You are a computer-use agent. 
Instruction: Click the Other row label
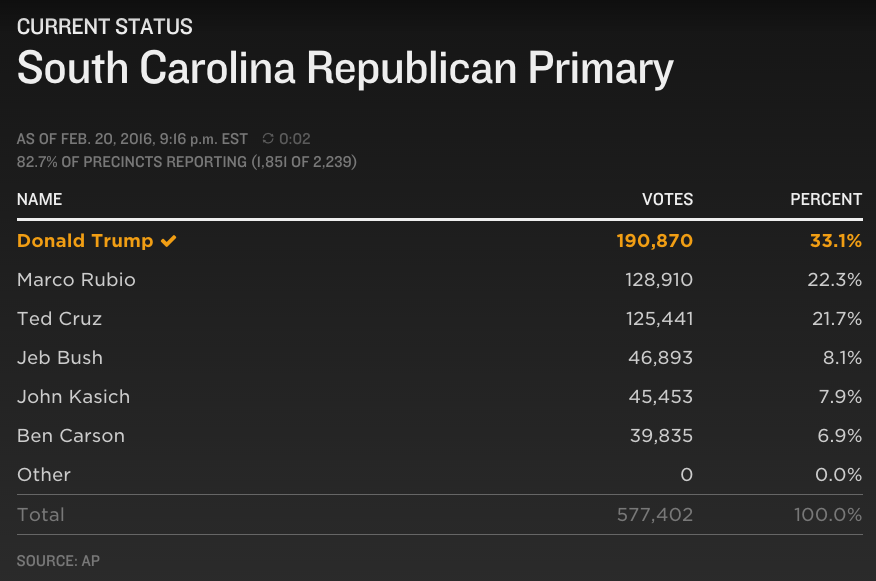tap(44, 475)
